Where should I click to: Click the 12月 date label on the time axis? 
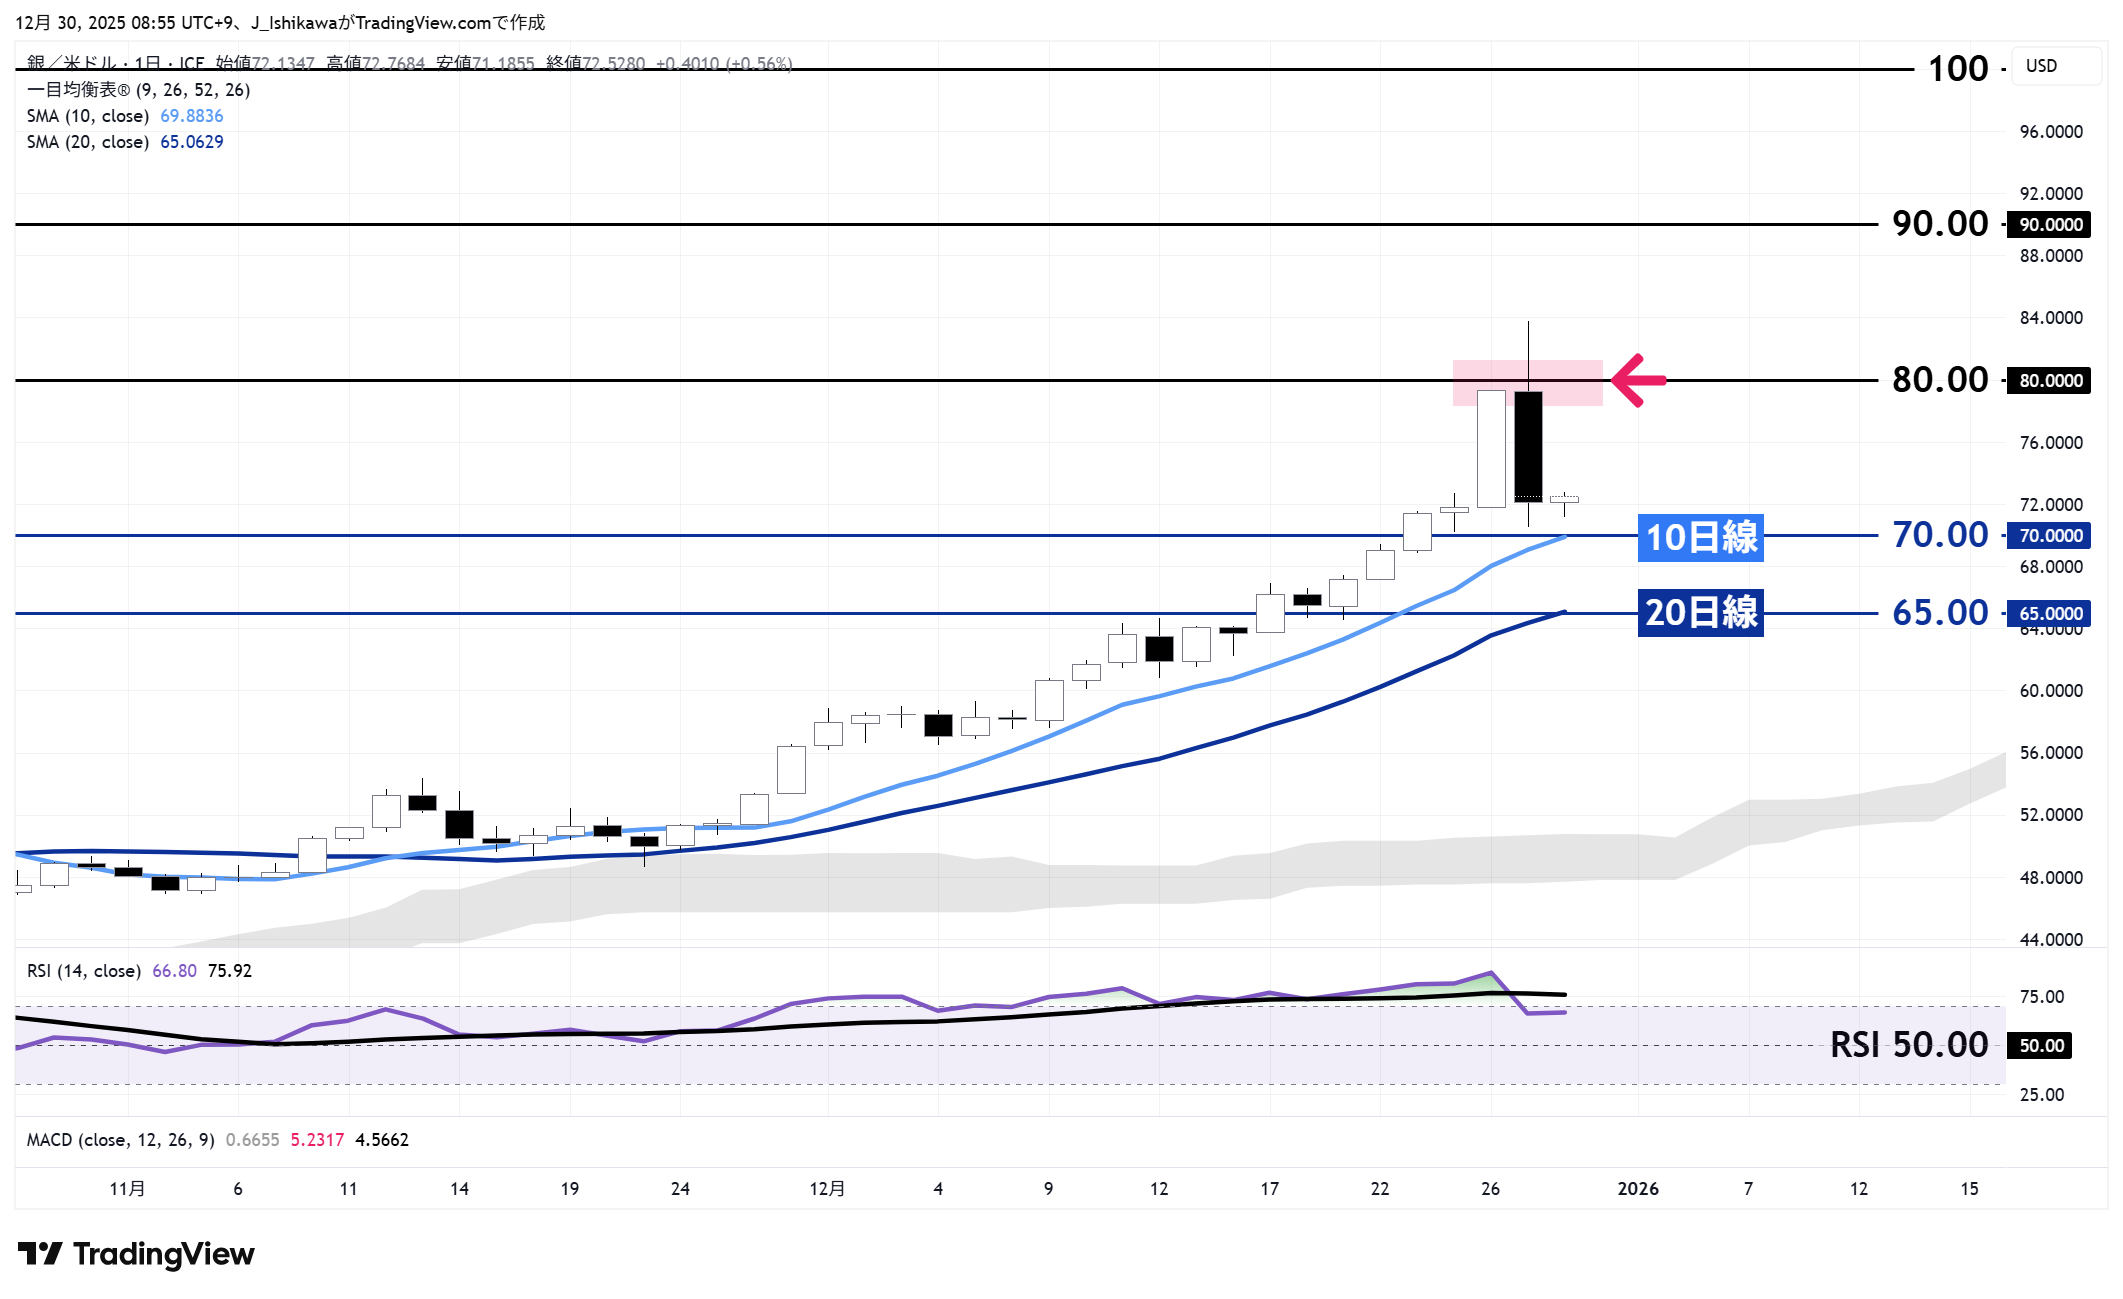[827, 1188]
